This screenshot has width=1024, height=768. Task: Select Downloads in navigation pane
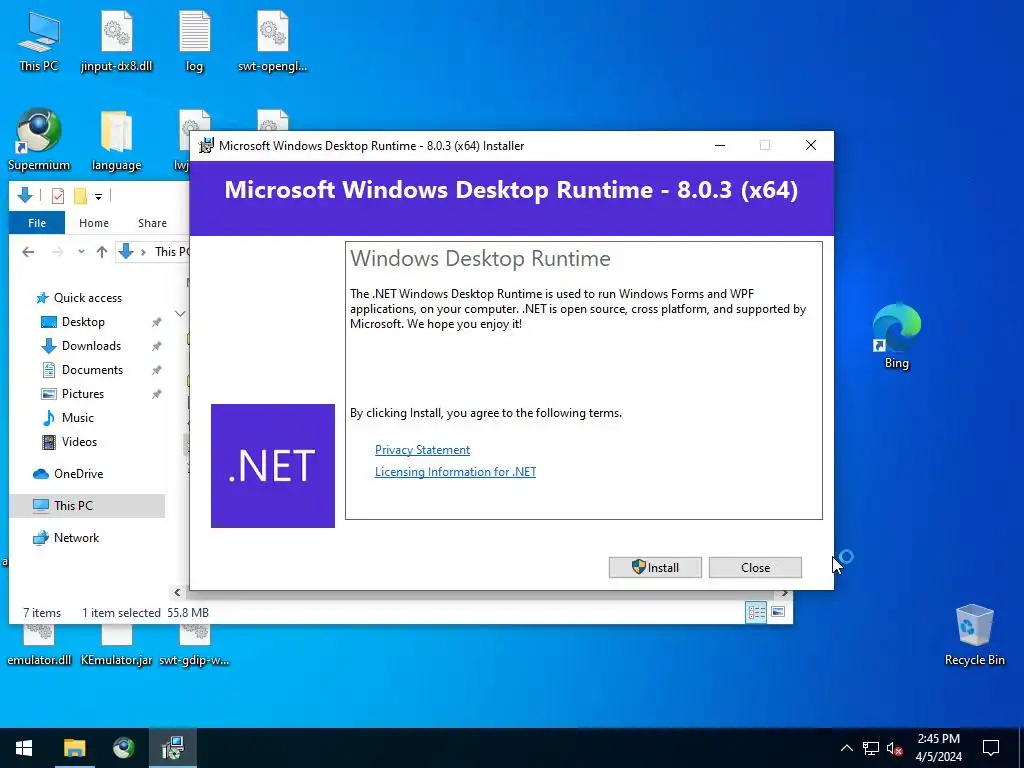(91, 346)
